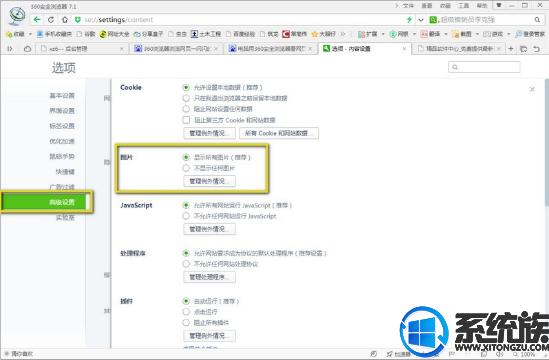Viewport: 549px width, 360px height.
Task: Open the extensions dropdown arrow in toolbar
Action: click(x=383, y=34)
